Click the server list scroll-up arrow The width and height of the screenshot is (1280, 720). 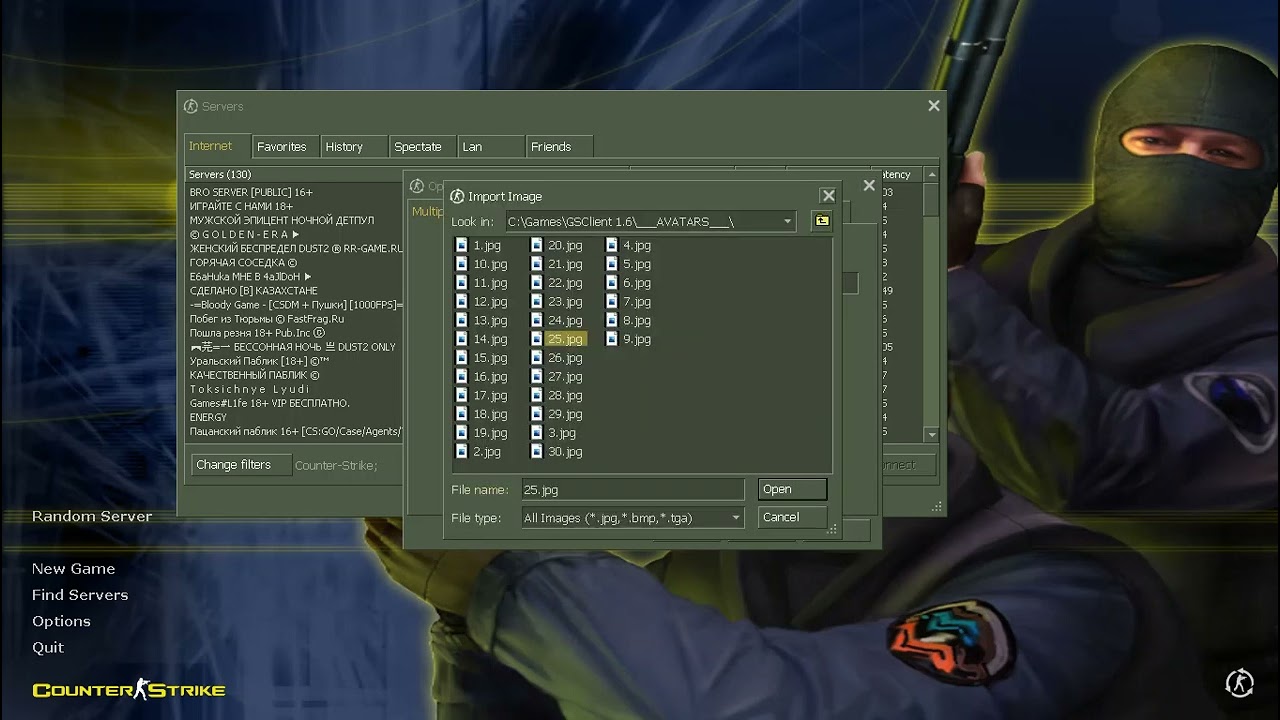[x=932, y=174]
